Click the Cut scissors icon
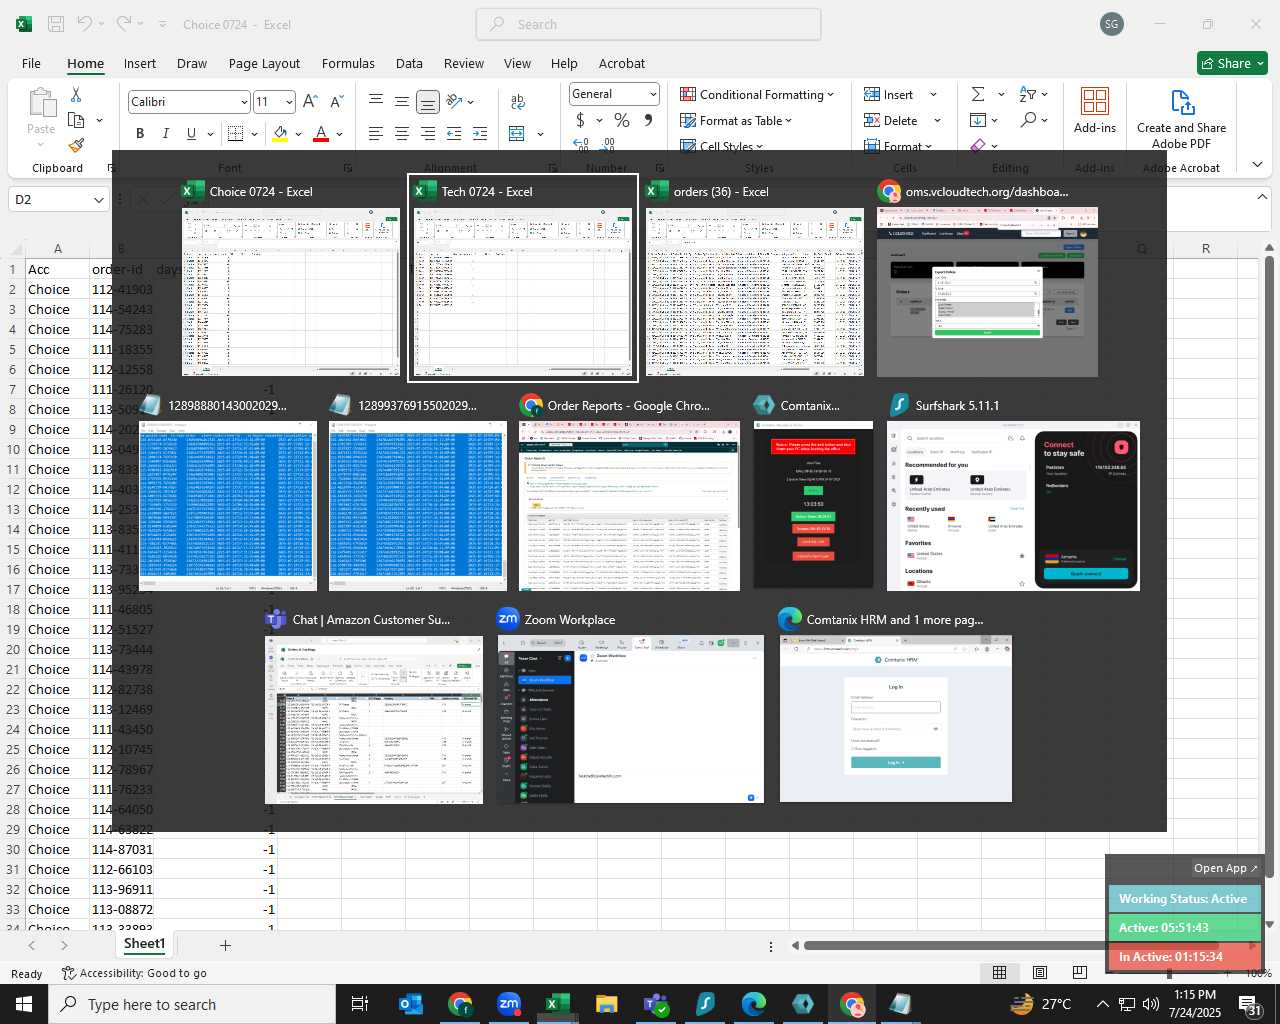The image size is (1280, 1024). click(76, 94)
